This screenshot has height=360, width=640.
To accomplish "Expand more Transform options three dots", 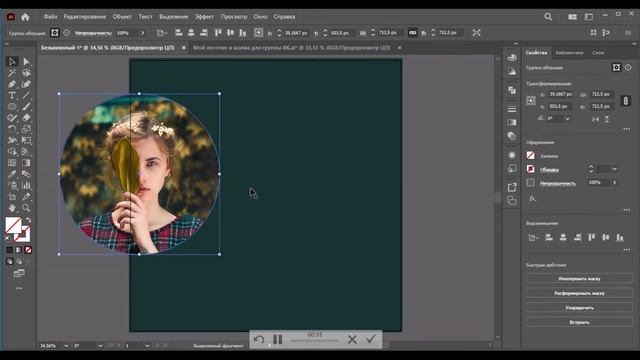I will click(x=627, y=129).
